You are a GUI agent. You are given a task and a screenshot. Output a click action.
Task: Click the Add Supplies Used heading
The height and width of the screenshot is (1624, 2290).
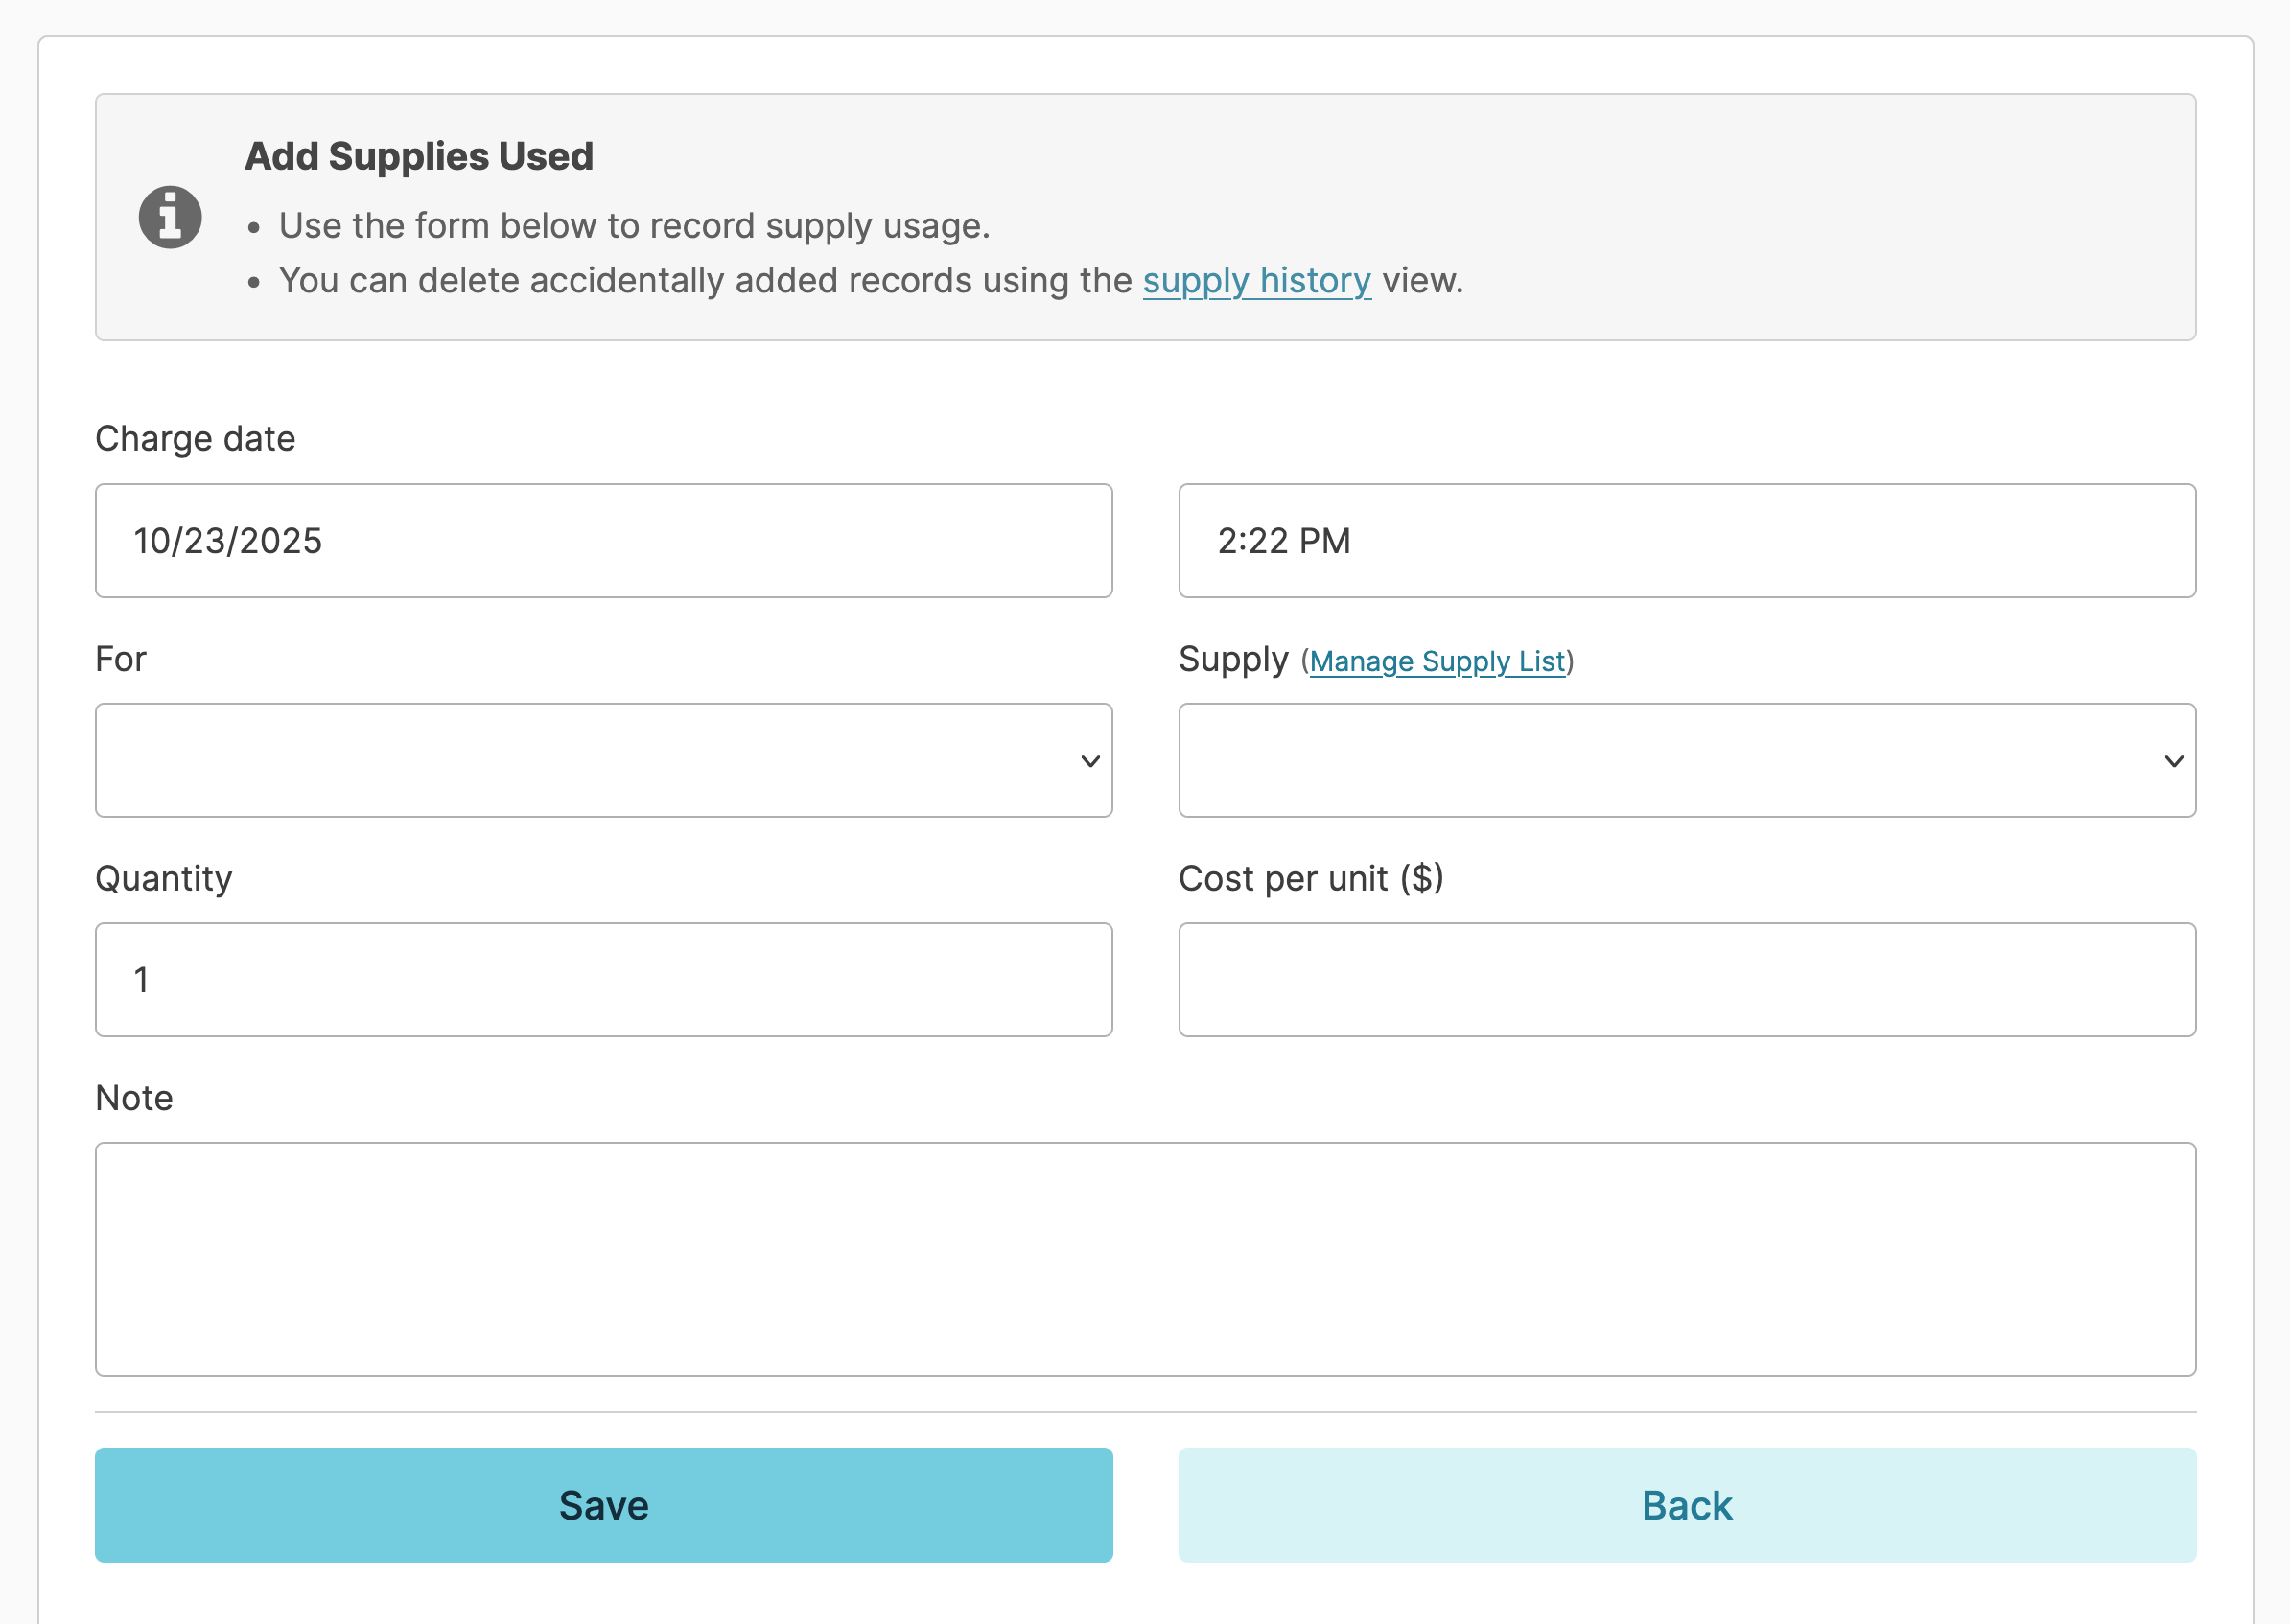pyautogui.click(x=419, y=156)
